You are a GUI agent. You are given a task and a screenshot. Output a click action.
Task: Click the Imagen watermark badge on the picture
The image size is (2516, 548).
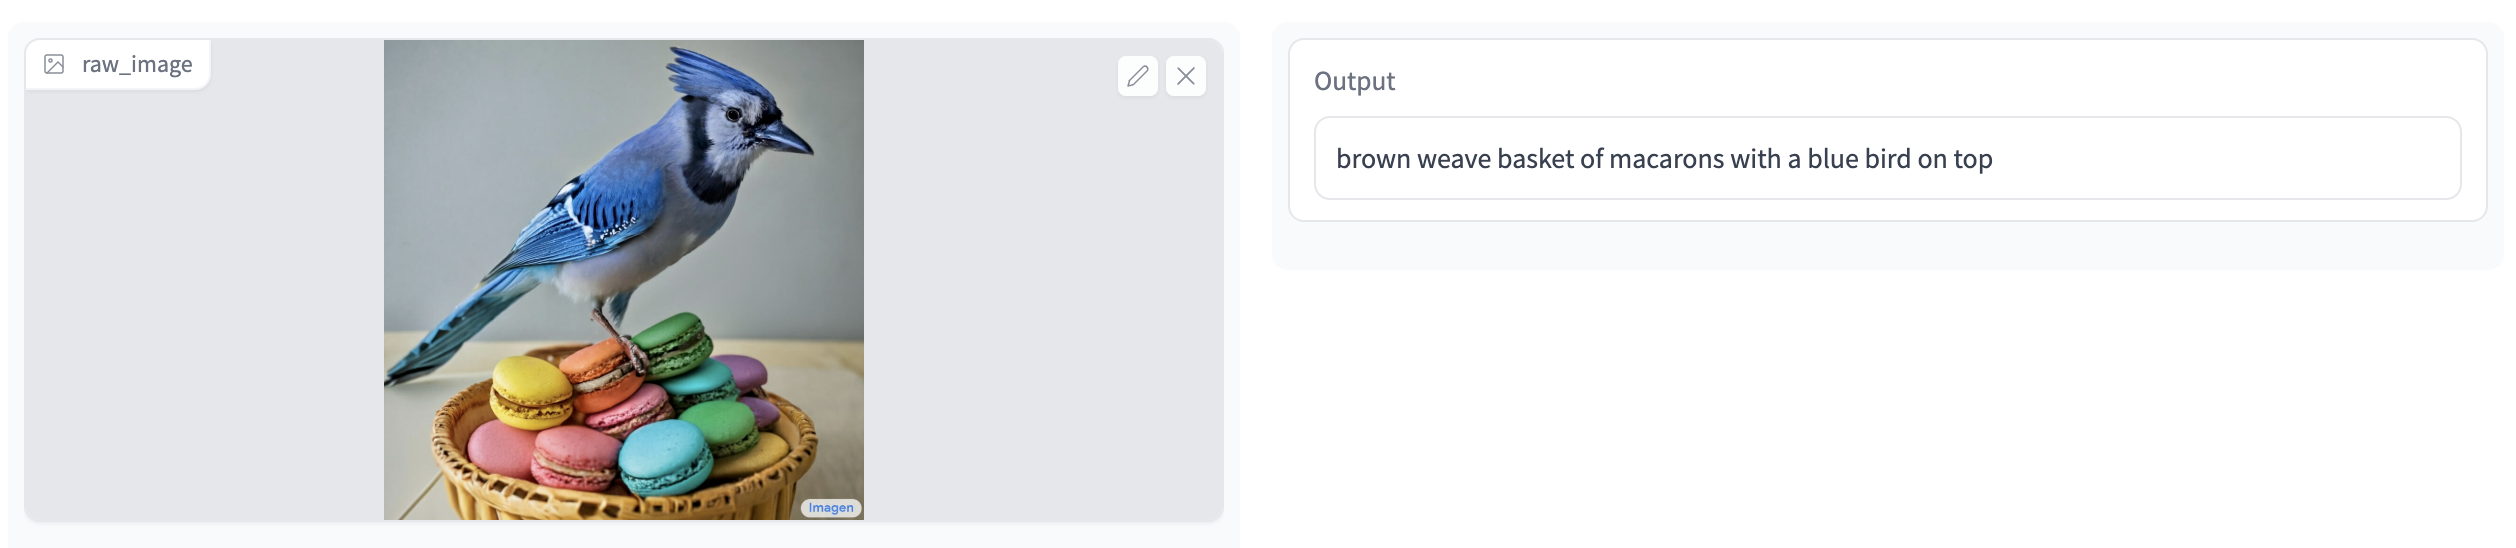point(831,508)
